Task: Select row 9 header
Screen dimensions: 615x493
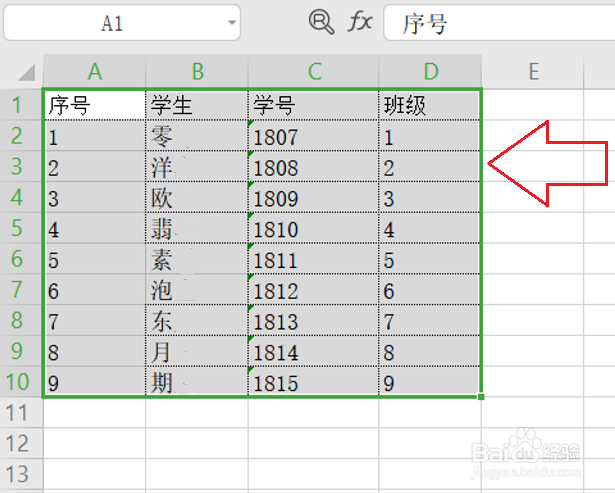Action: (x=21, y=351)
